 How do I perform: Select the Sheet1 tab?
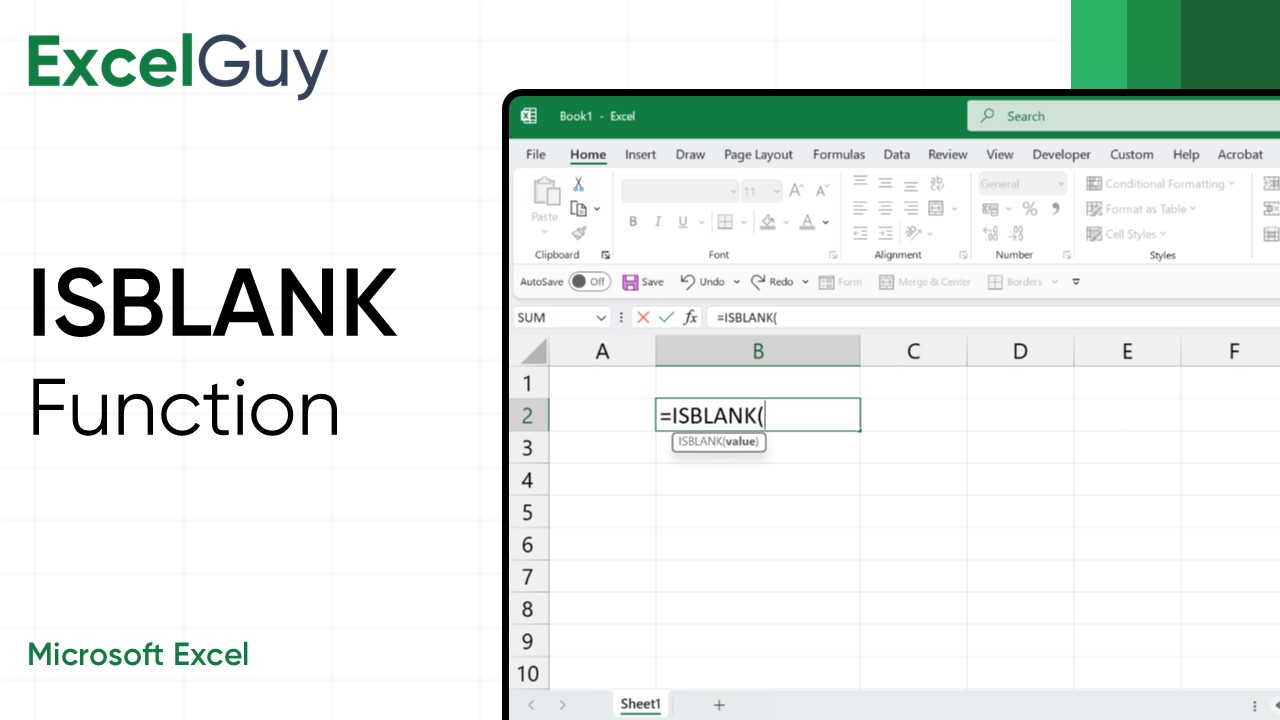[640, 704]
